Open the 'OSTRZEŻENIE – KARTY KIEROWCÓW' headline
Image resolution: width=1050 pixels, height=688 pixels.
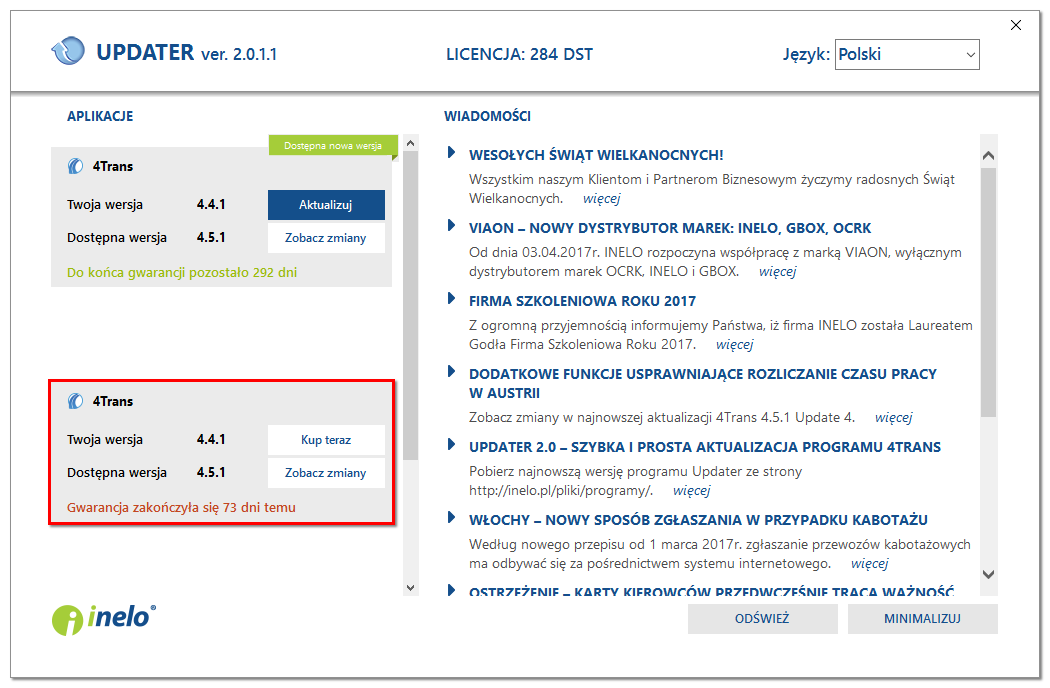[x=711, y=591]
